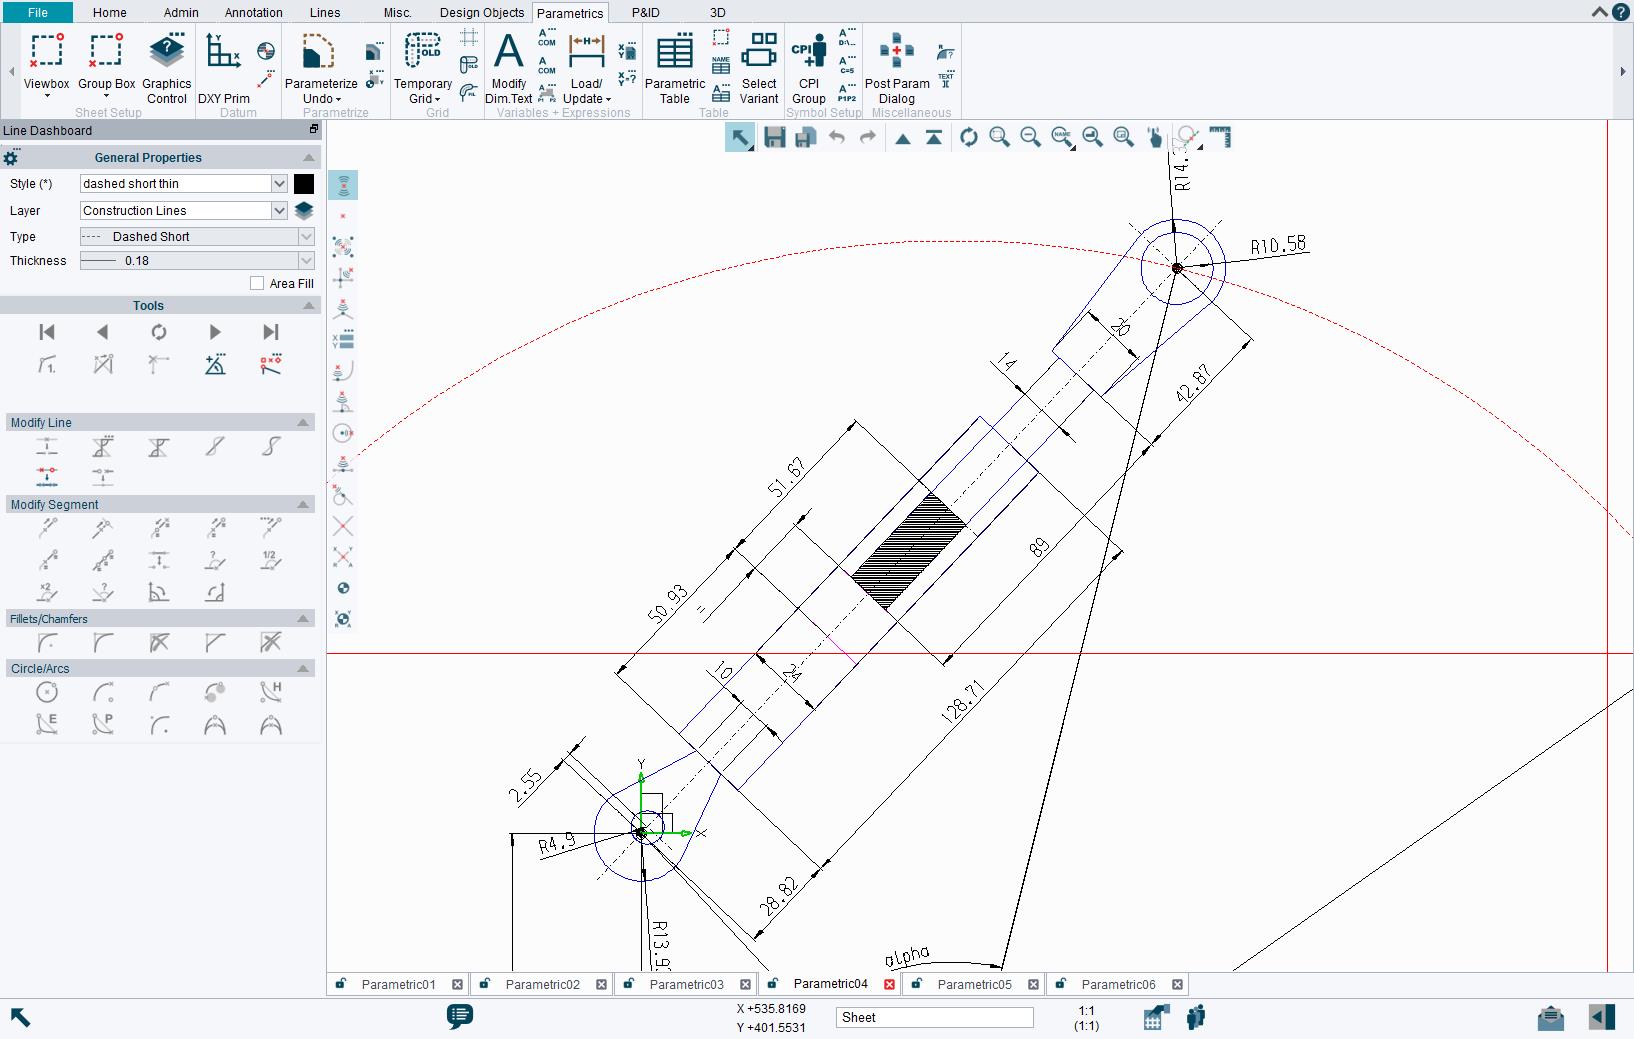This screenshot has width=1634, height=1039.
Task: Enable the Area Fill checkbox
Action: point(257,283)
